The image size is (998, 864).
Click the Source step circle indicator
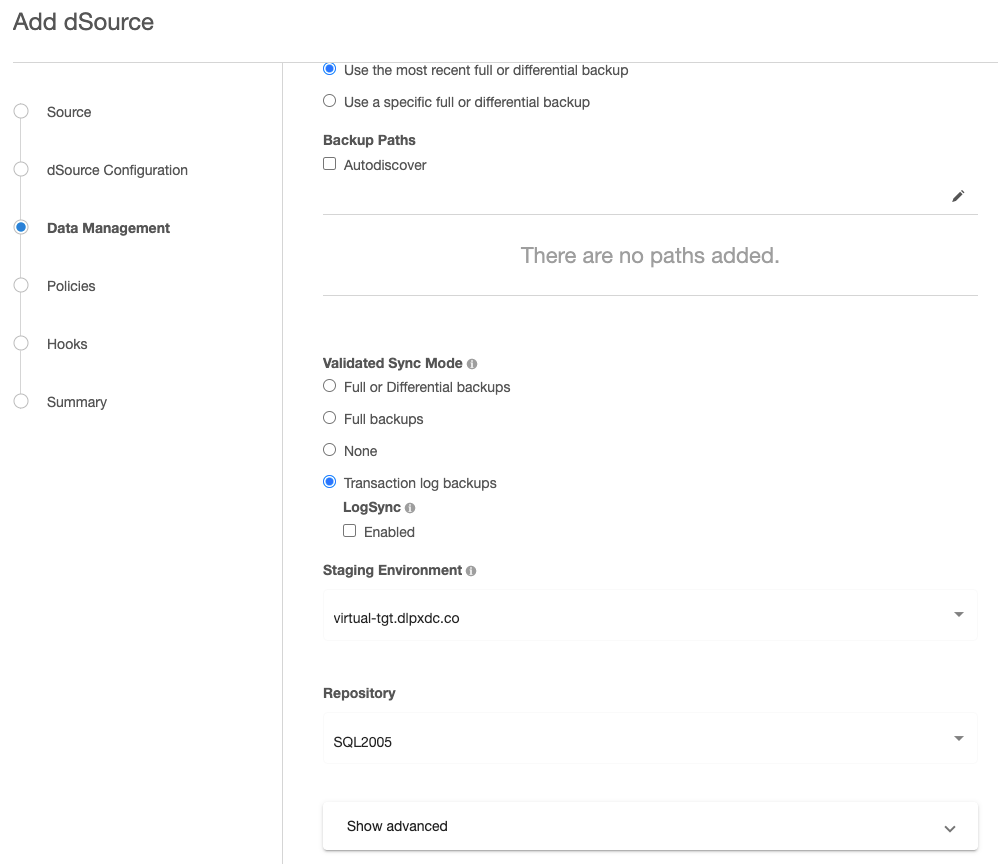[21, 111]
